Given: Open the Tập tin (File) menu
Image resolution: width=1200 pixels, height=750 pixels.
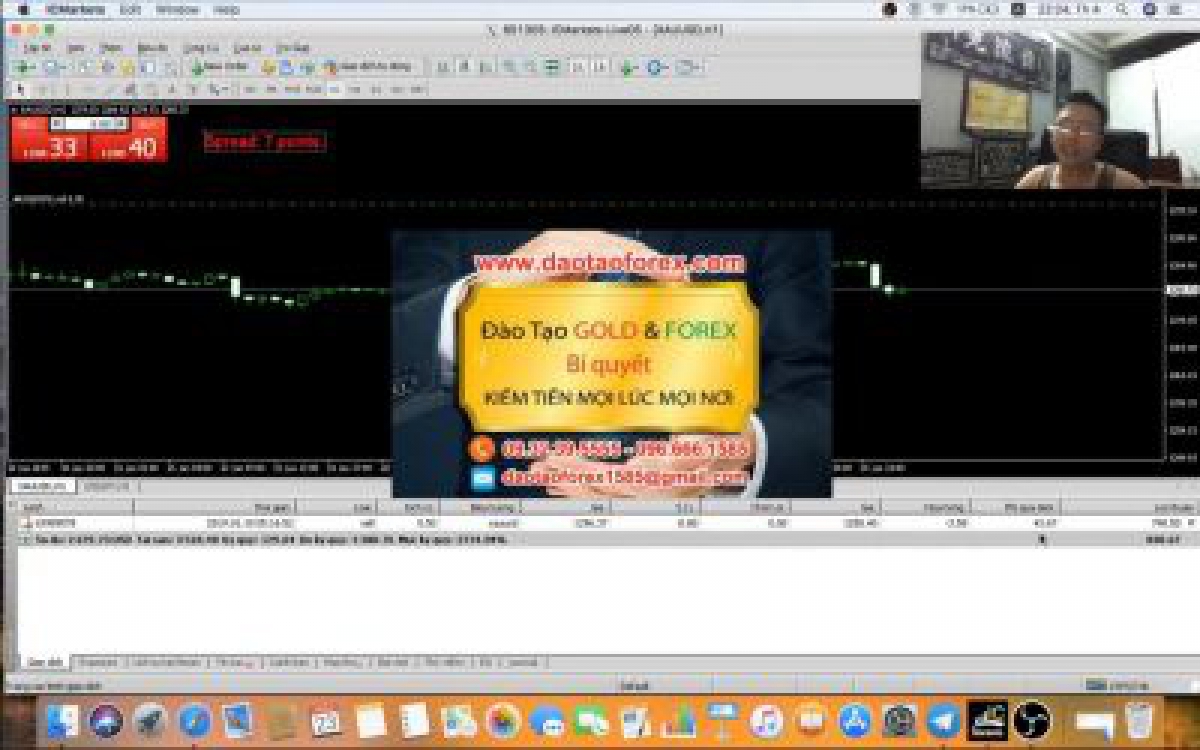Looking at the screenshot, I should coord(37,48).
